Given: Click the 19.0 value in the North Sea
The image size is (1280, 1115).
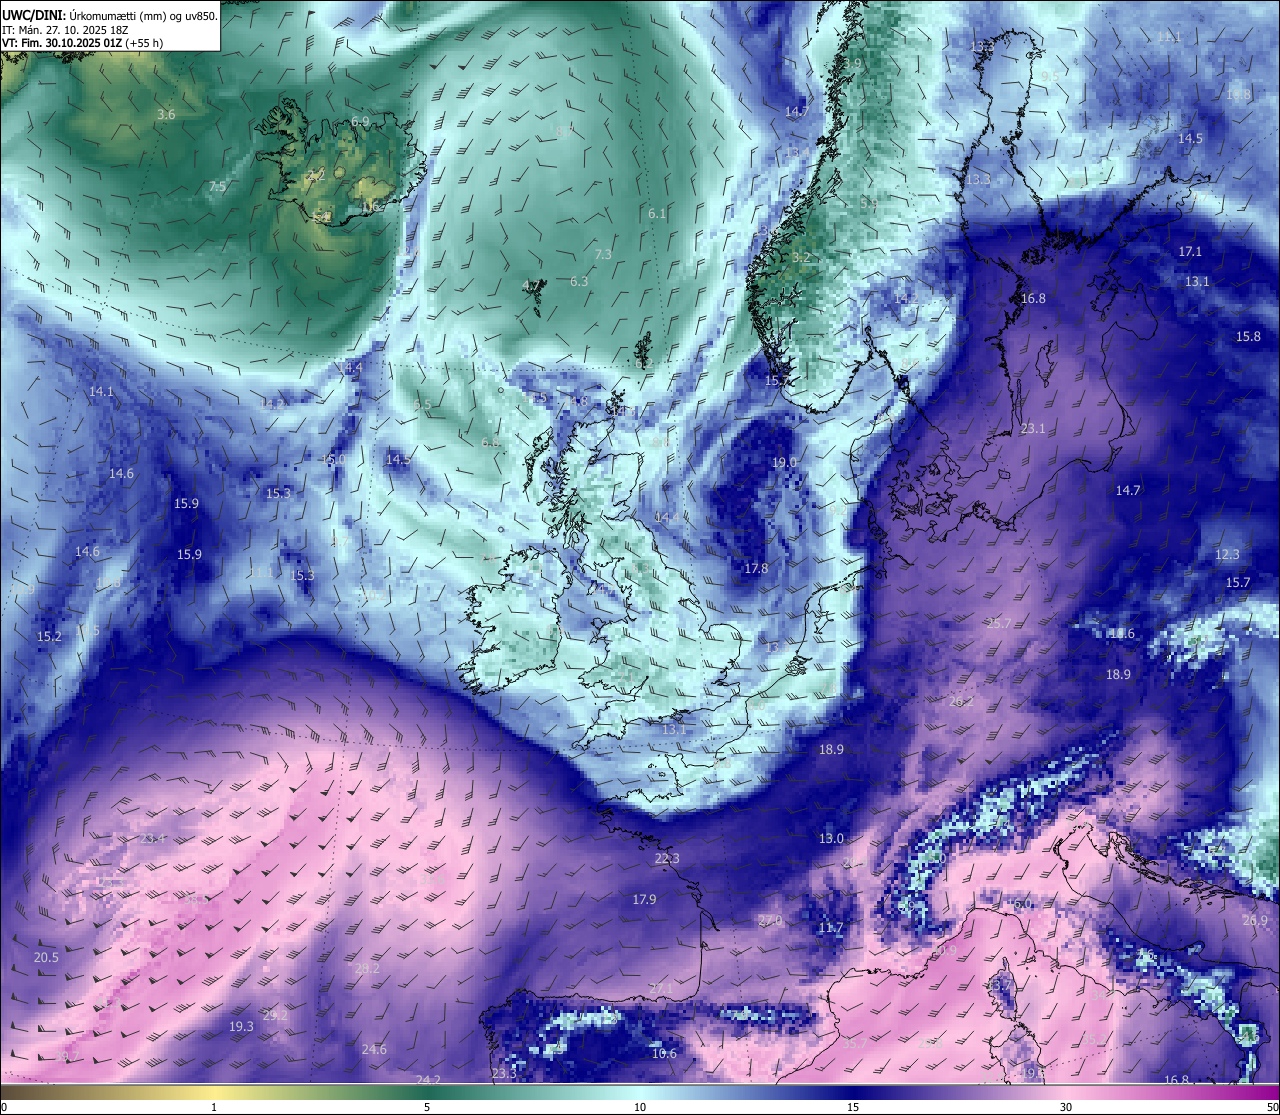Looking at the screenshot, I should [785, 463].
